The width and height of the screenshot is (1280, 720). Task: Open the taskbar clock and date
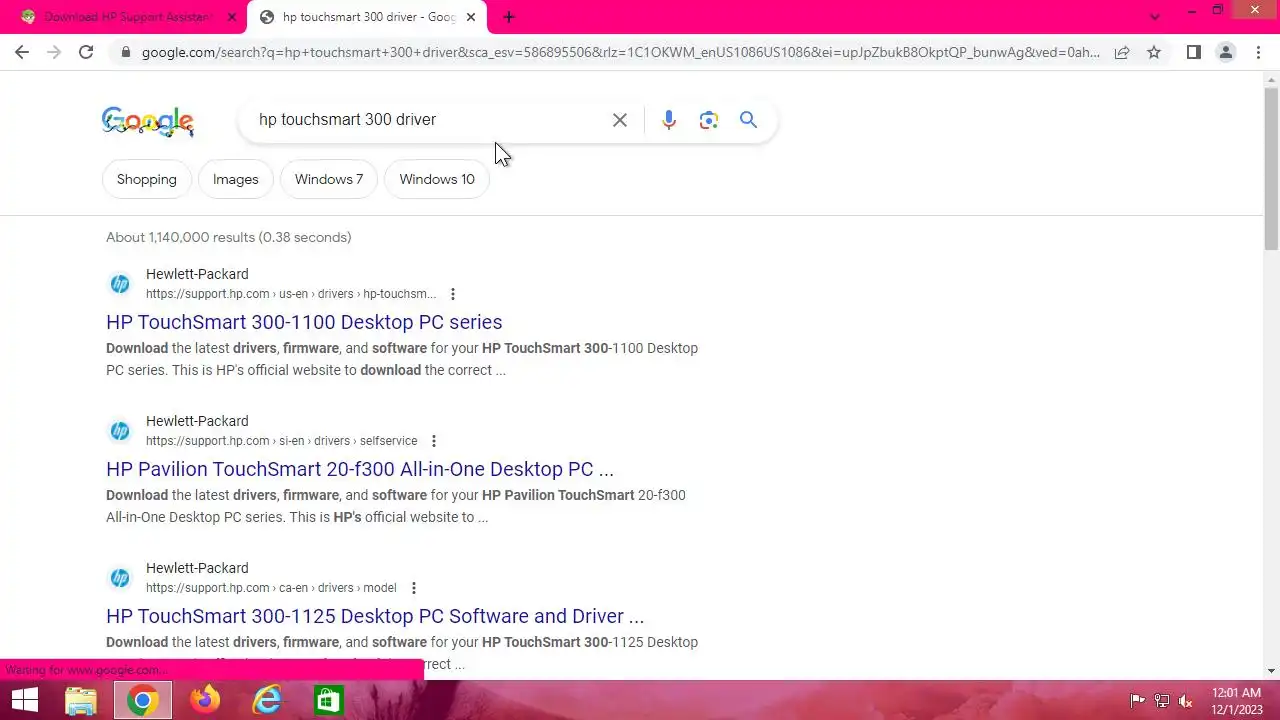tap(1237, 700)
